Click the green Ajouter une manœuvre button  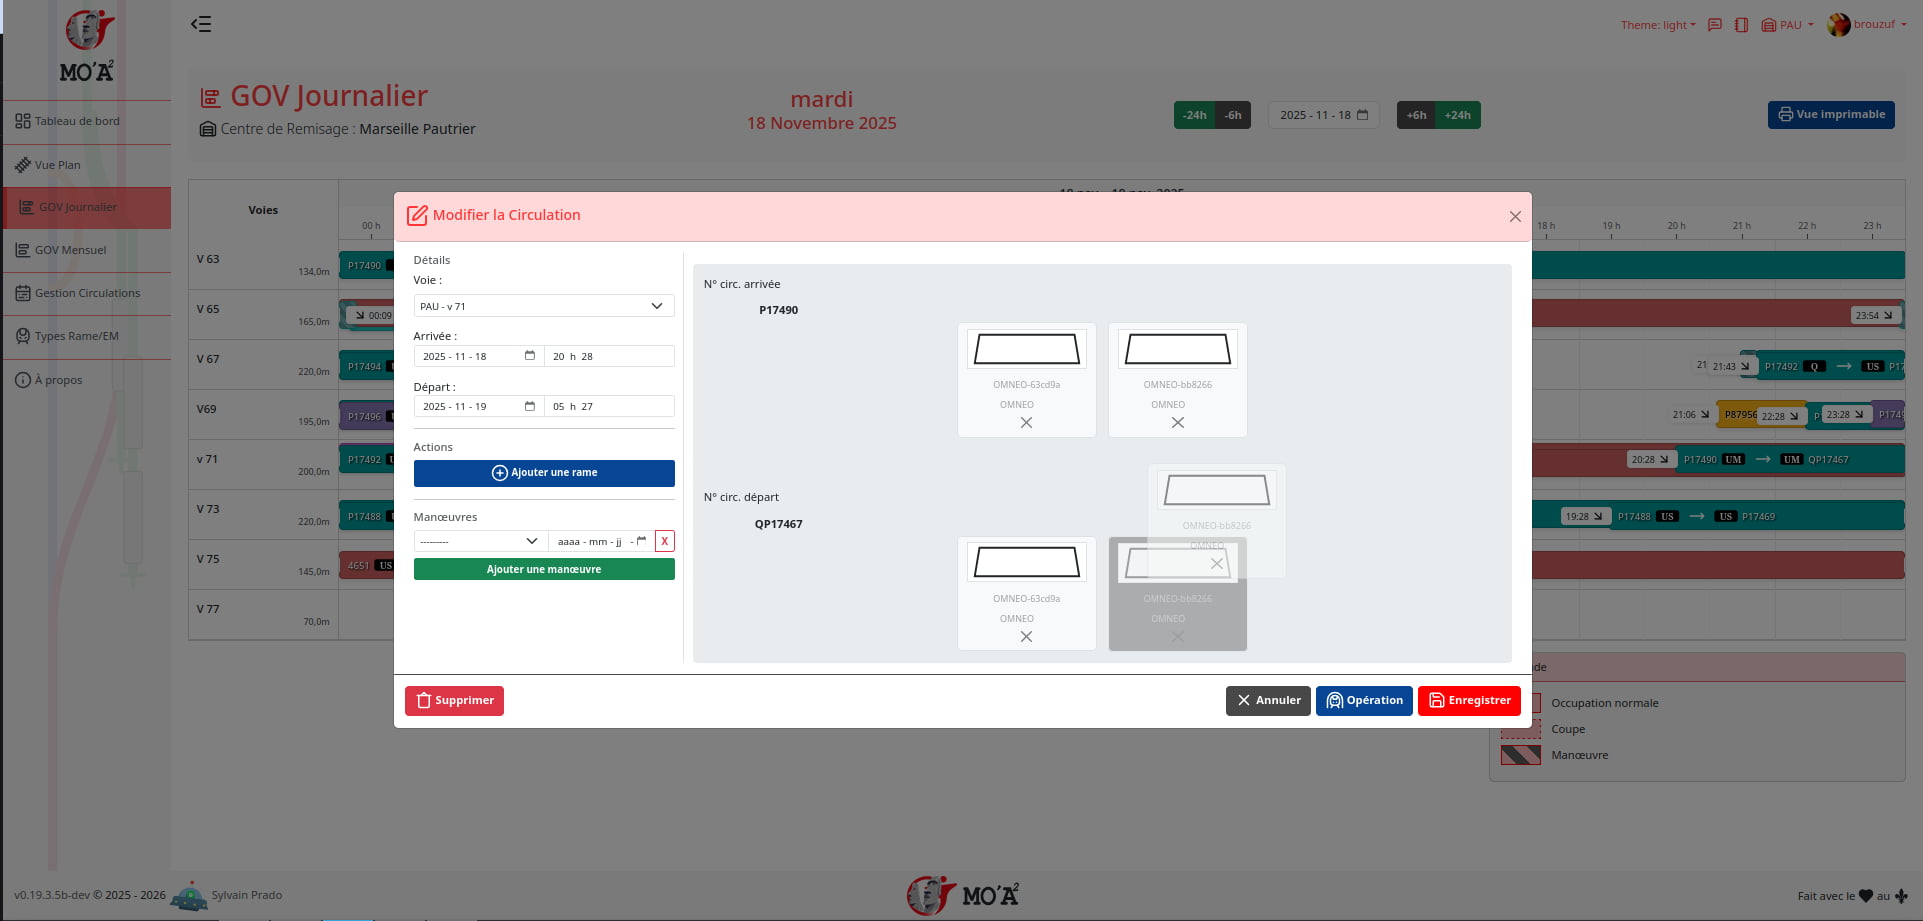coord(543,569)
